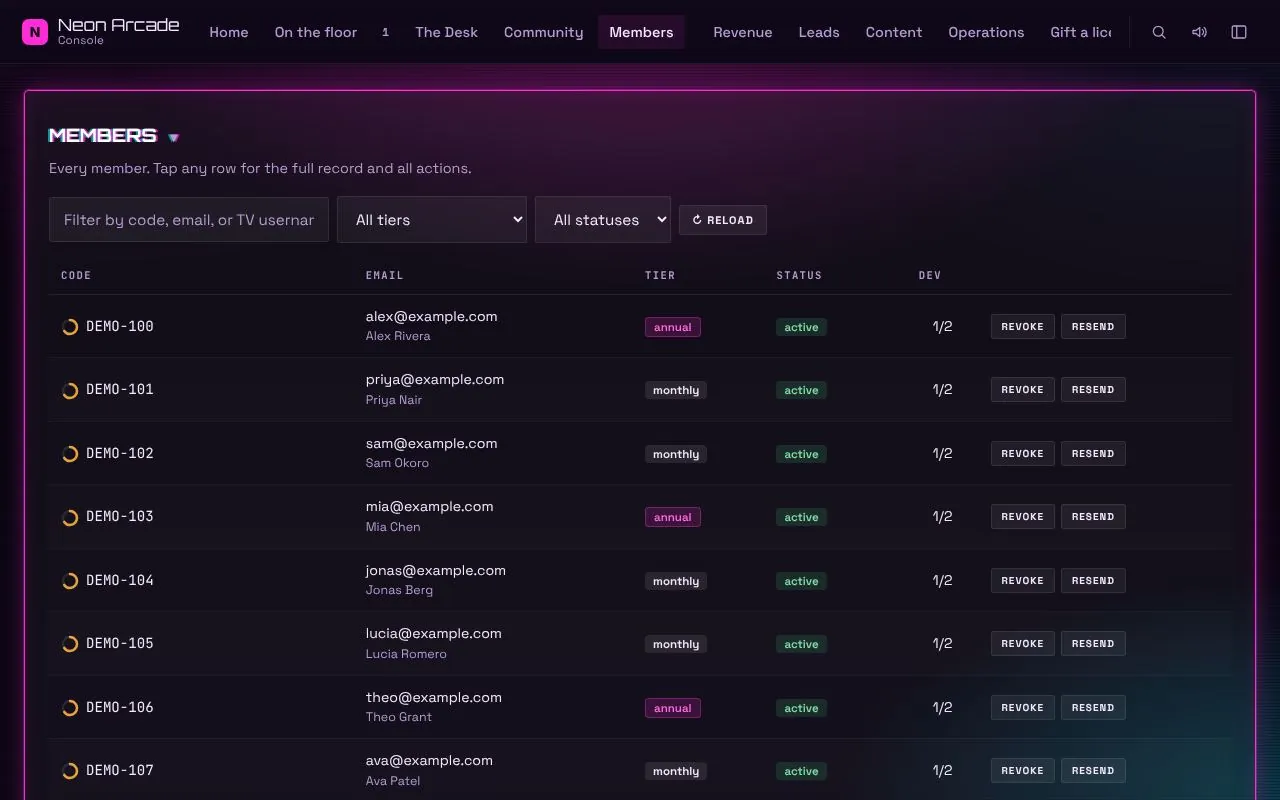Click the email lucia@example.com

click(x=434, y=633)
